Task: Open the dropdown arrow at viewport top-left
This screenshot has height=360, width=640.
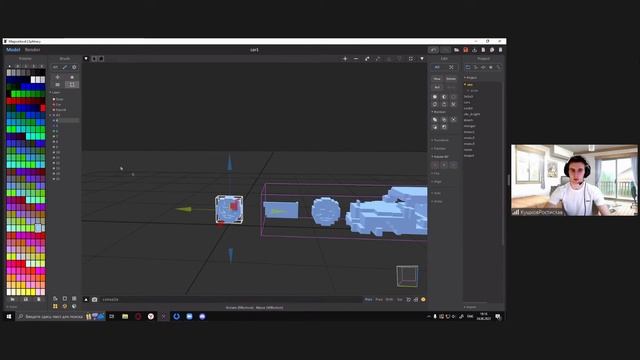Action: point(86,59)
